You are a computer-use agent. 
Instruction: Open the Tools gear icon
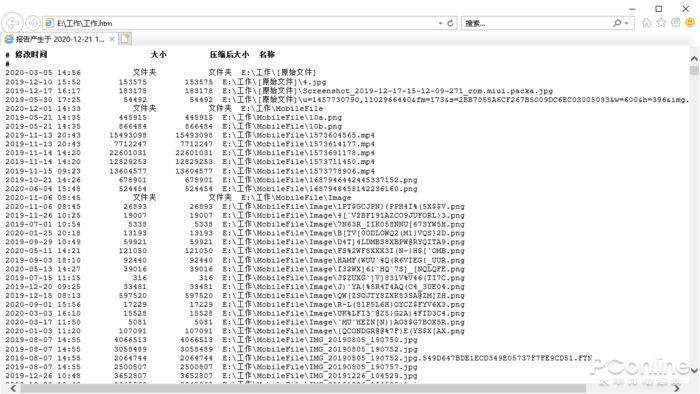click(675, 23)
